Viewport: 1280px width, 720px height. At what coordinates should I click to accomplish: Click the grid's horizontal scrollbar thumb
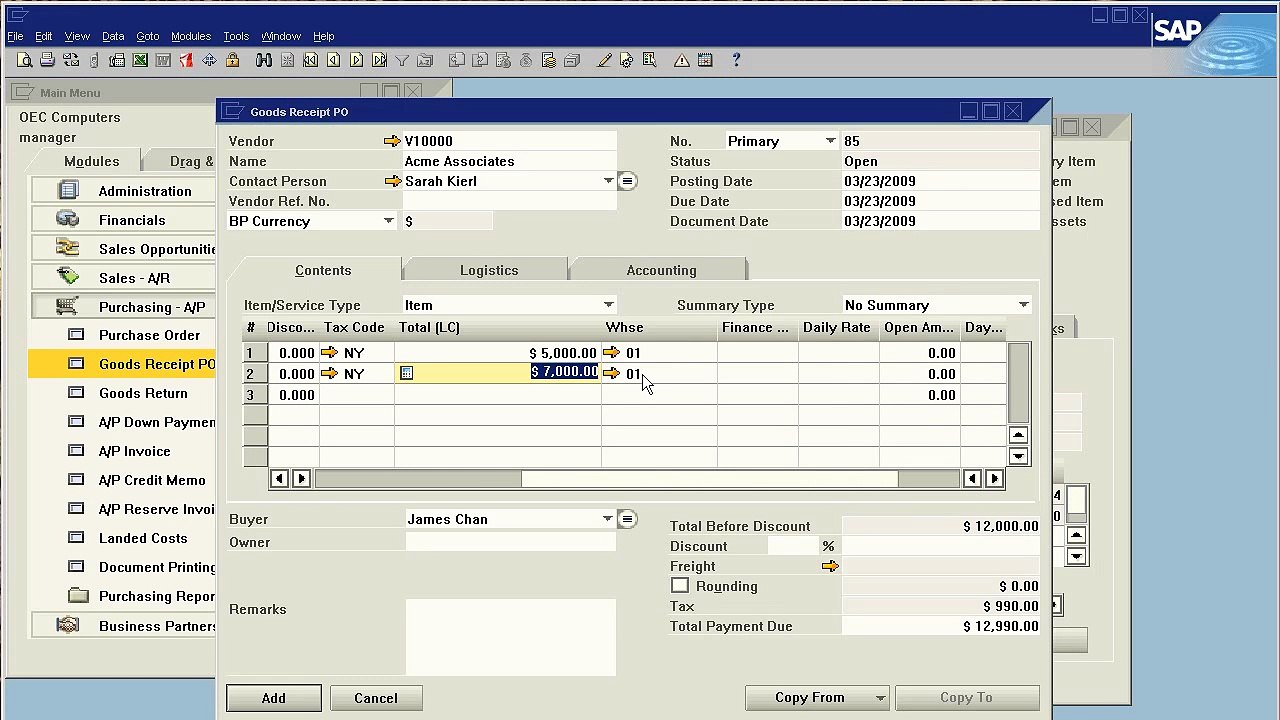709,479
